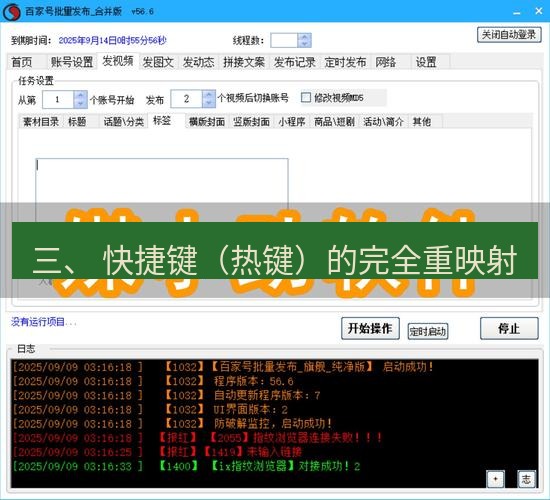Click the app logo icon in title bar
The image size is (550, 500).
pyautogui.click(x=11, y=11)
